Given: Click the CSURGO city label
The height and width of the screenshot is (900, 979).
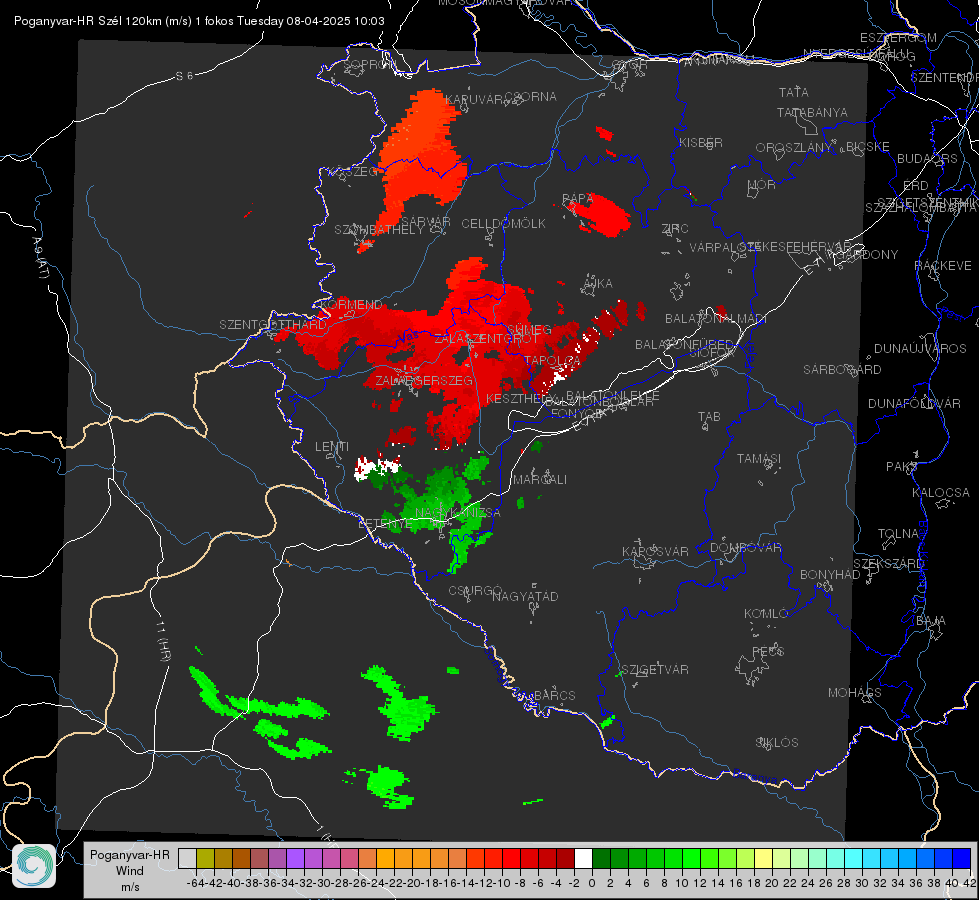Looking at the screenshot, I should pyautogui.click(x=475, y=591).
